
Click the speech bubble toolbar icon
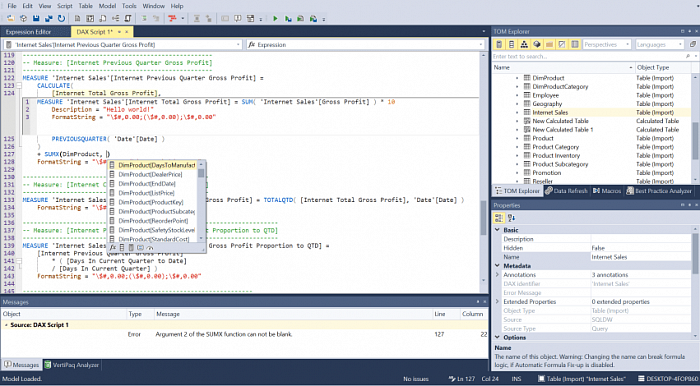pos(238,19)
